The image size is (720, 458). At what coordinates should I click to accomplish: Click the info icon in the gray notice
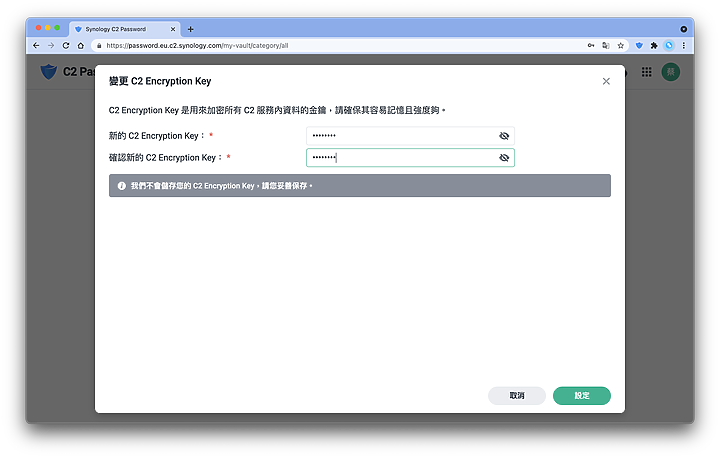(x=122, y=186)
